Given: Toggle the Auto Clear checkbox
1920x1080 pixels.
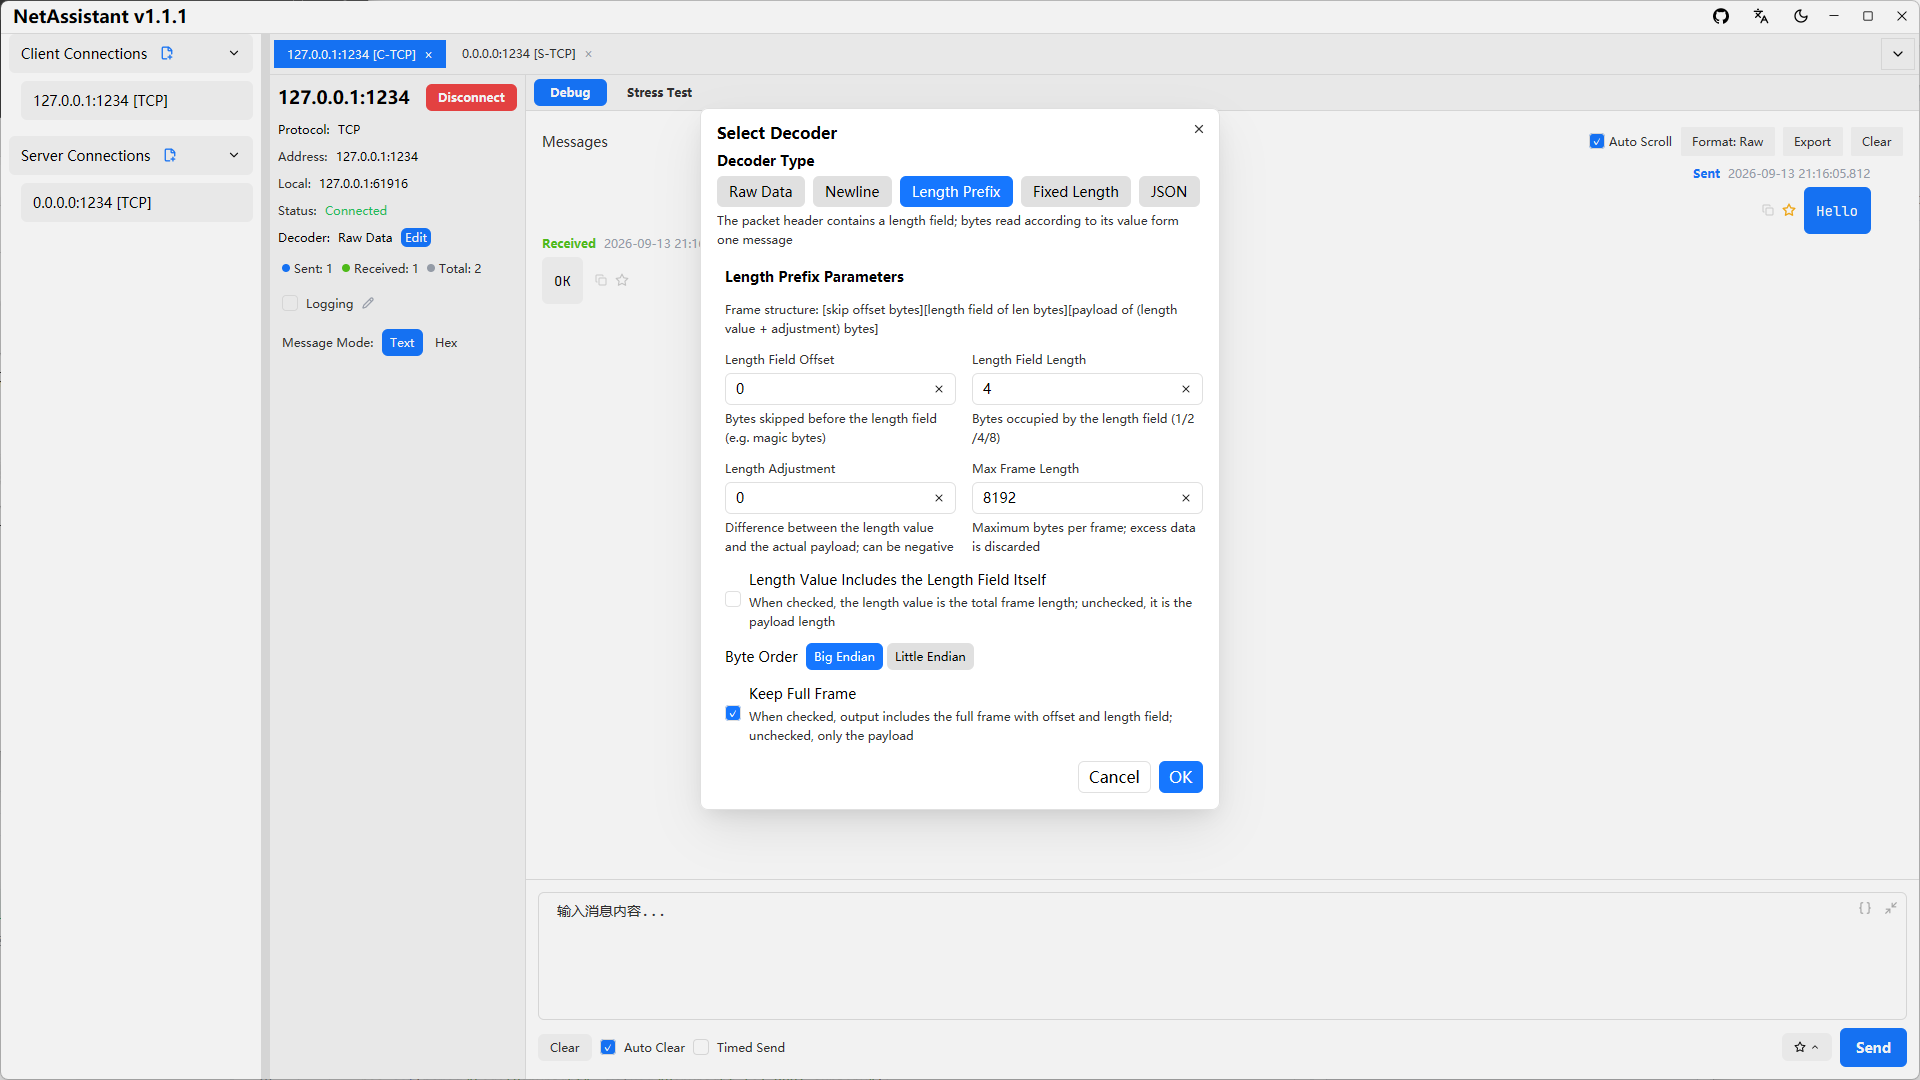Looking at the screenshot, I should (608, 1047).
